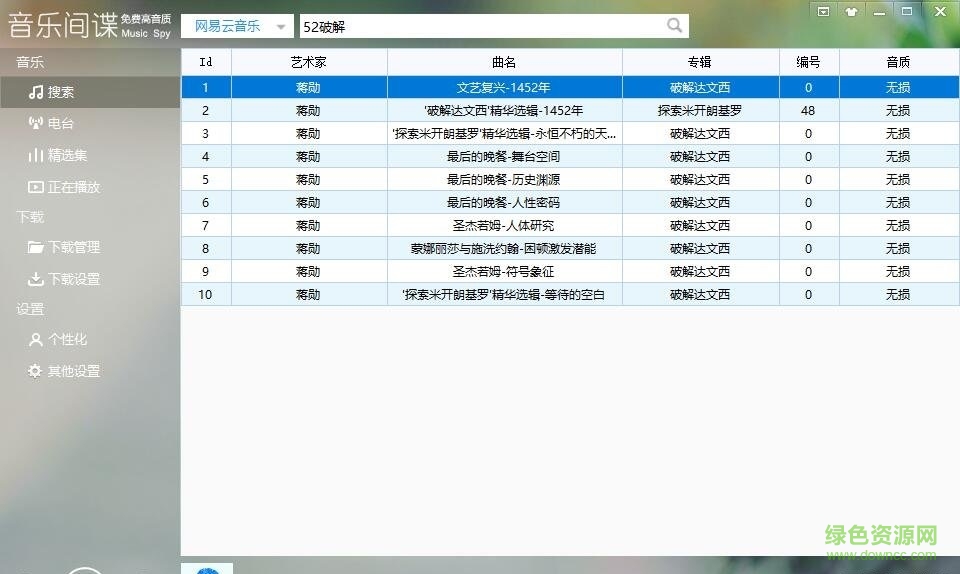Image resolution: width=960 pixels, height=574 pixels.
Task: Click the play screen icon beside 正在播放
Action: [36, 187]
